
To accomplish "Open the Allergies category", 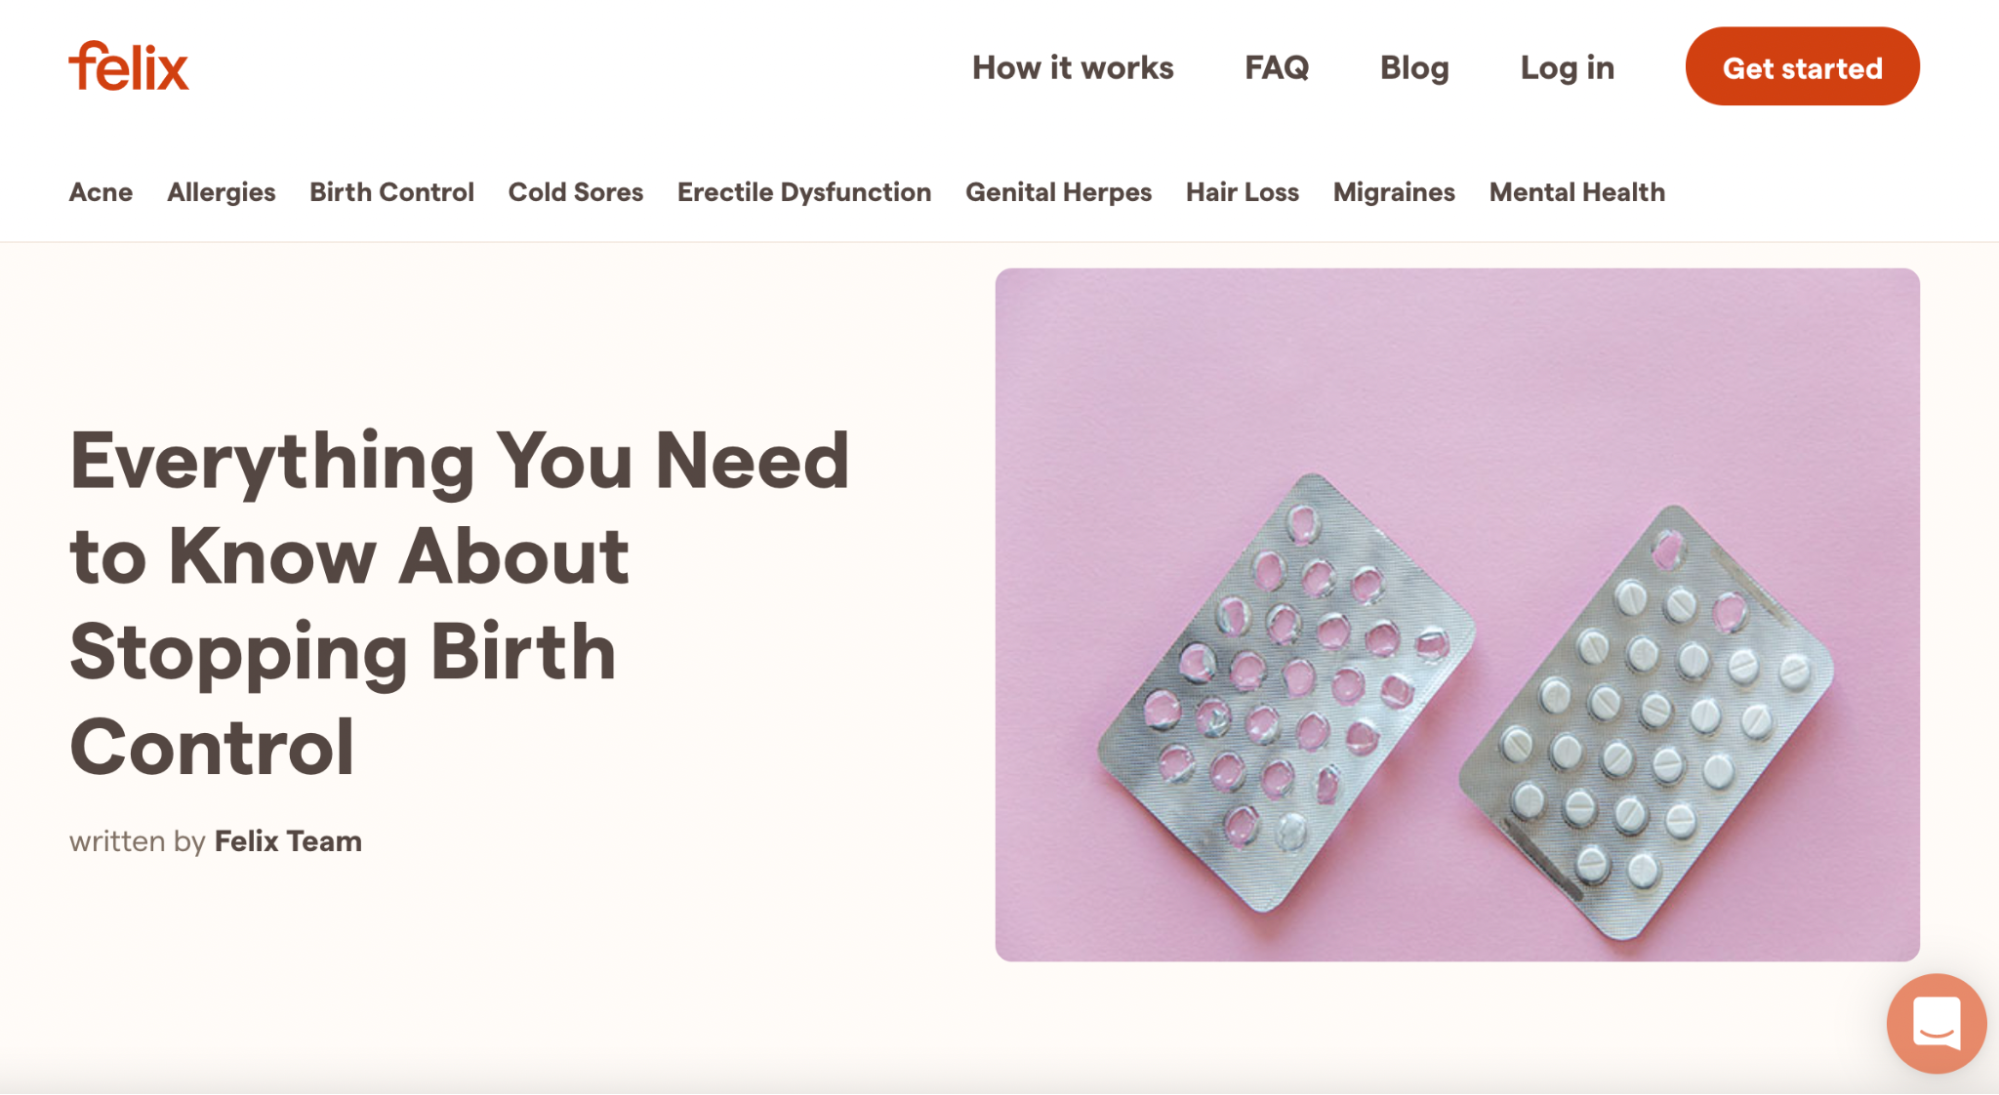I will (221, 192).
